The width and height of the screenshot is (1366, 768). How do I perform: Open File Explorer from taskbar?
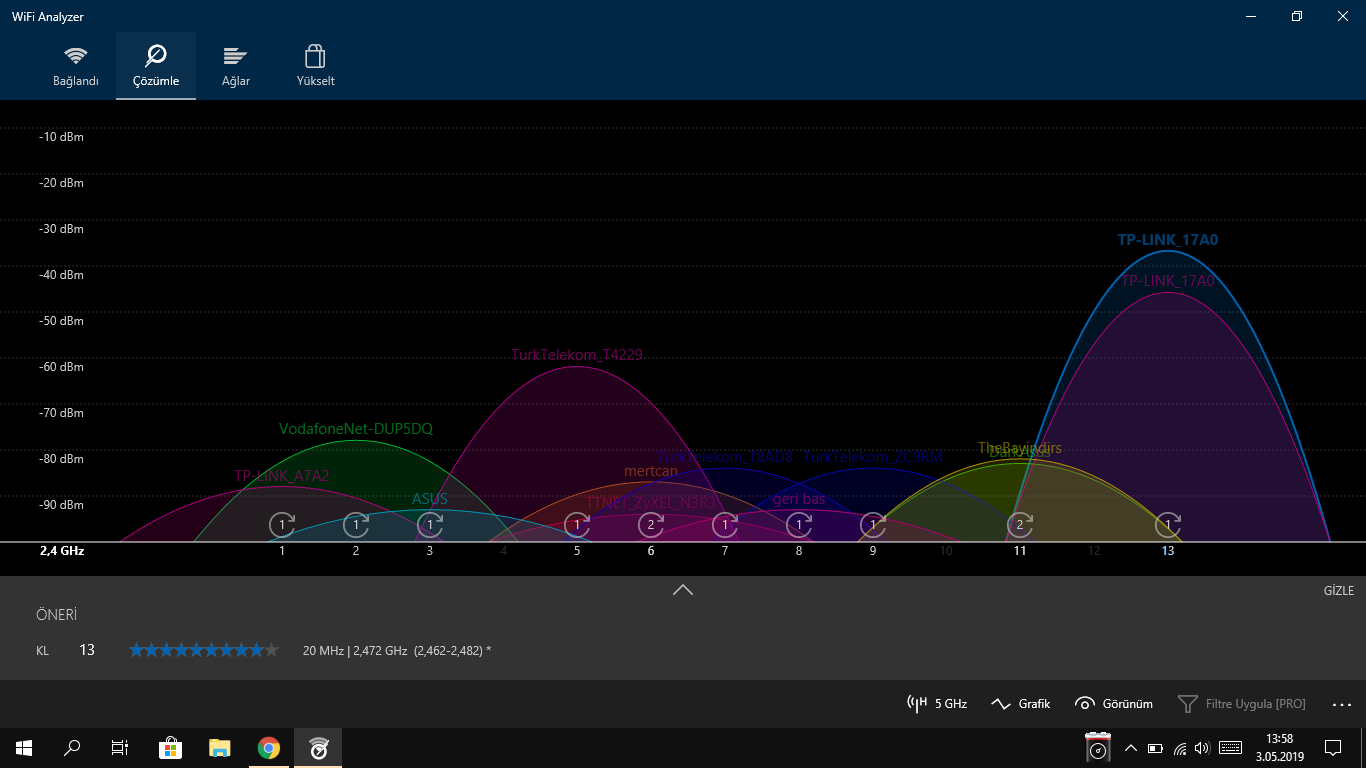pos(219,748)
